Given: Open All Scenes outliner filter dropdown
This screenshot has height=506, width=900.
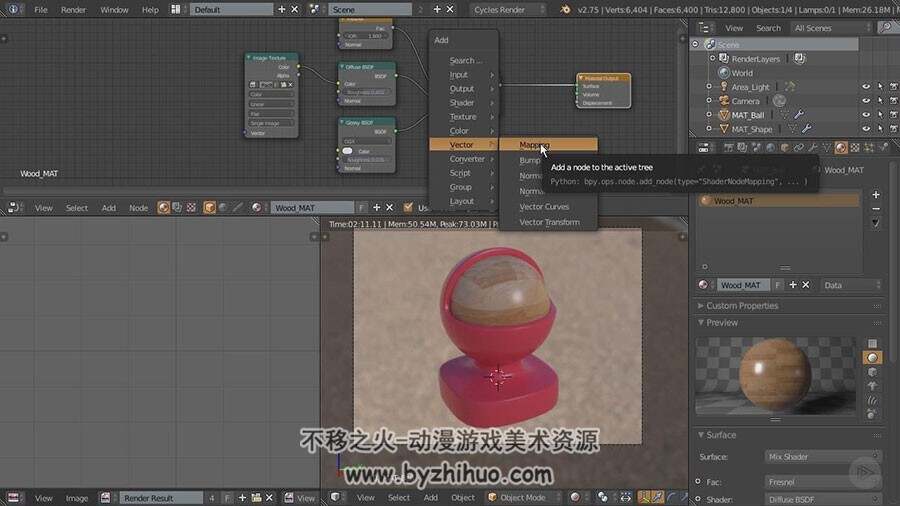Looking at the screenshot, I should (831, 28).
